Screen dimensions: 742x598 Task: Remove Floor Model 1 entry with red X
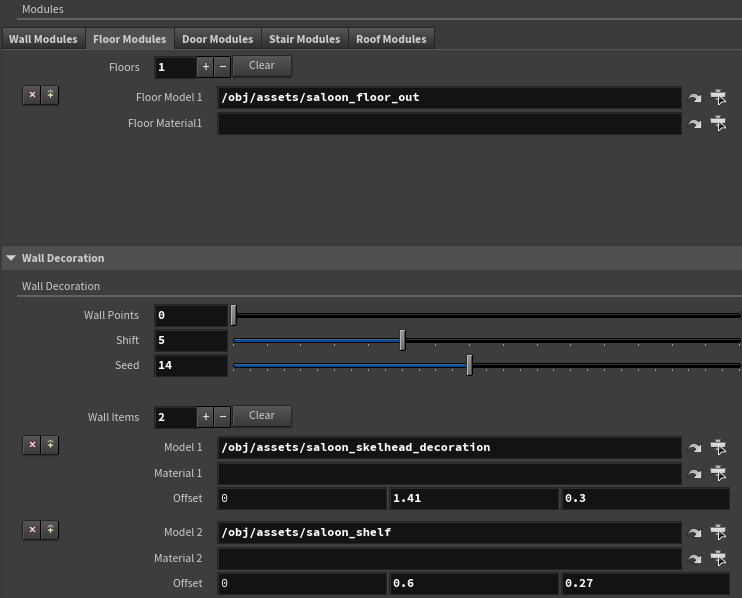(x=32, y=95)
